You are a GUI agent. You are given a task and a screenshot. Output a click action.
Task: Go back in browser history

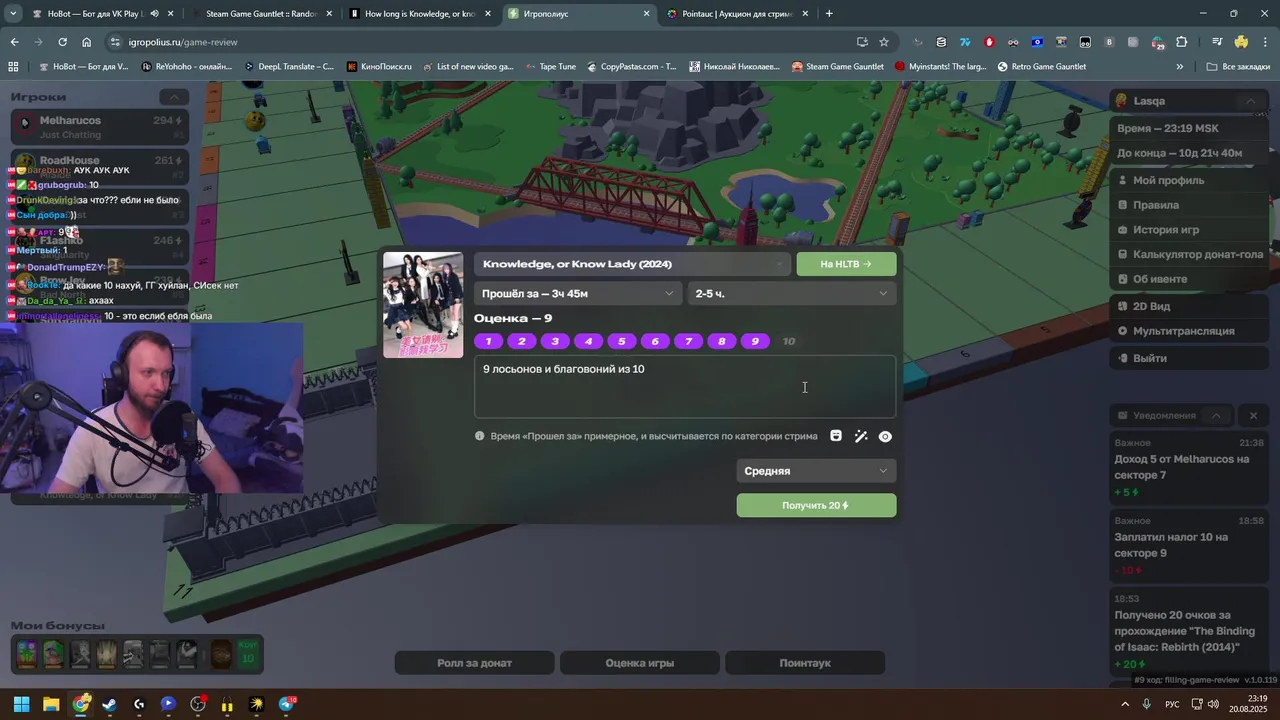coord(14,42)
